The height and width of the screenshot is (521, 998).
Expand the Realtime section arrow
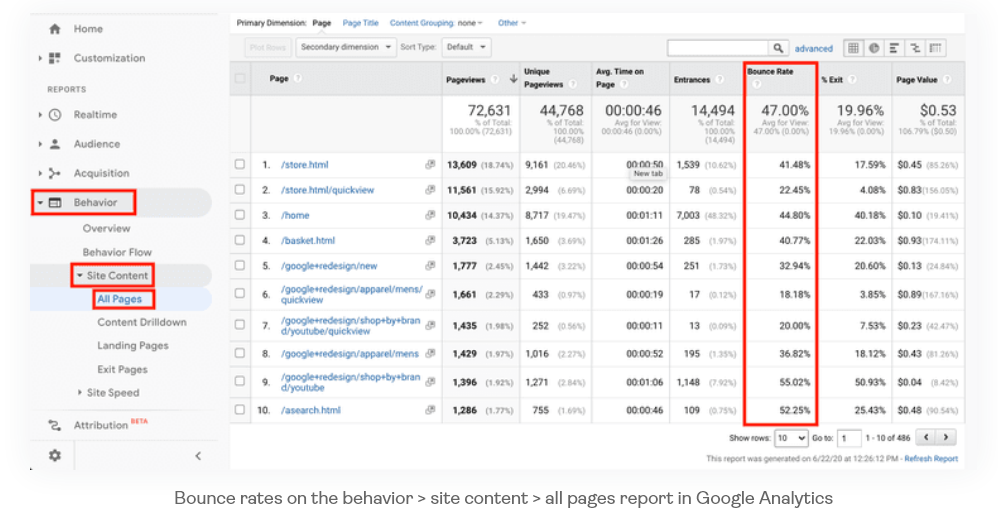click(x=40, y=115)
